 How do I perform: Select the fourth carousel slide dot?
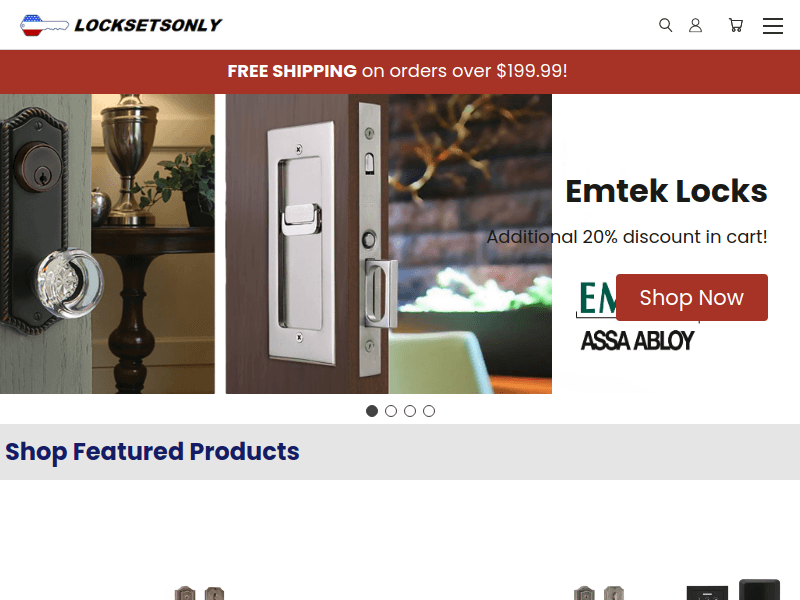coord(429,411)
